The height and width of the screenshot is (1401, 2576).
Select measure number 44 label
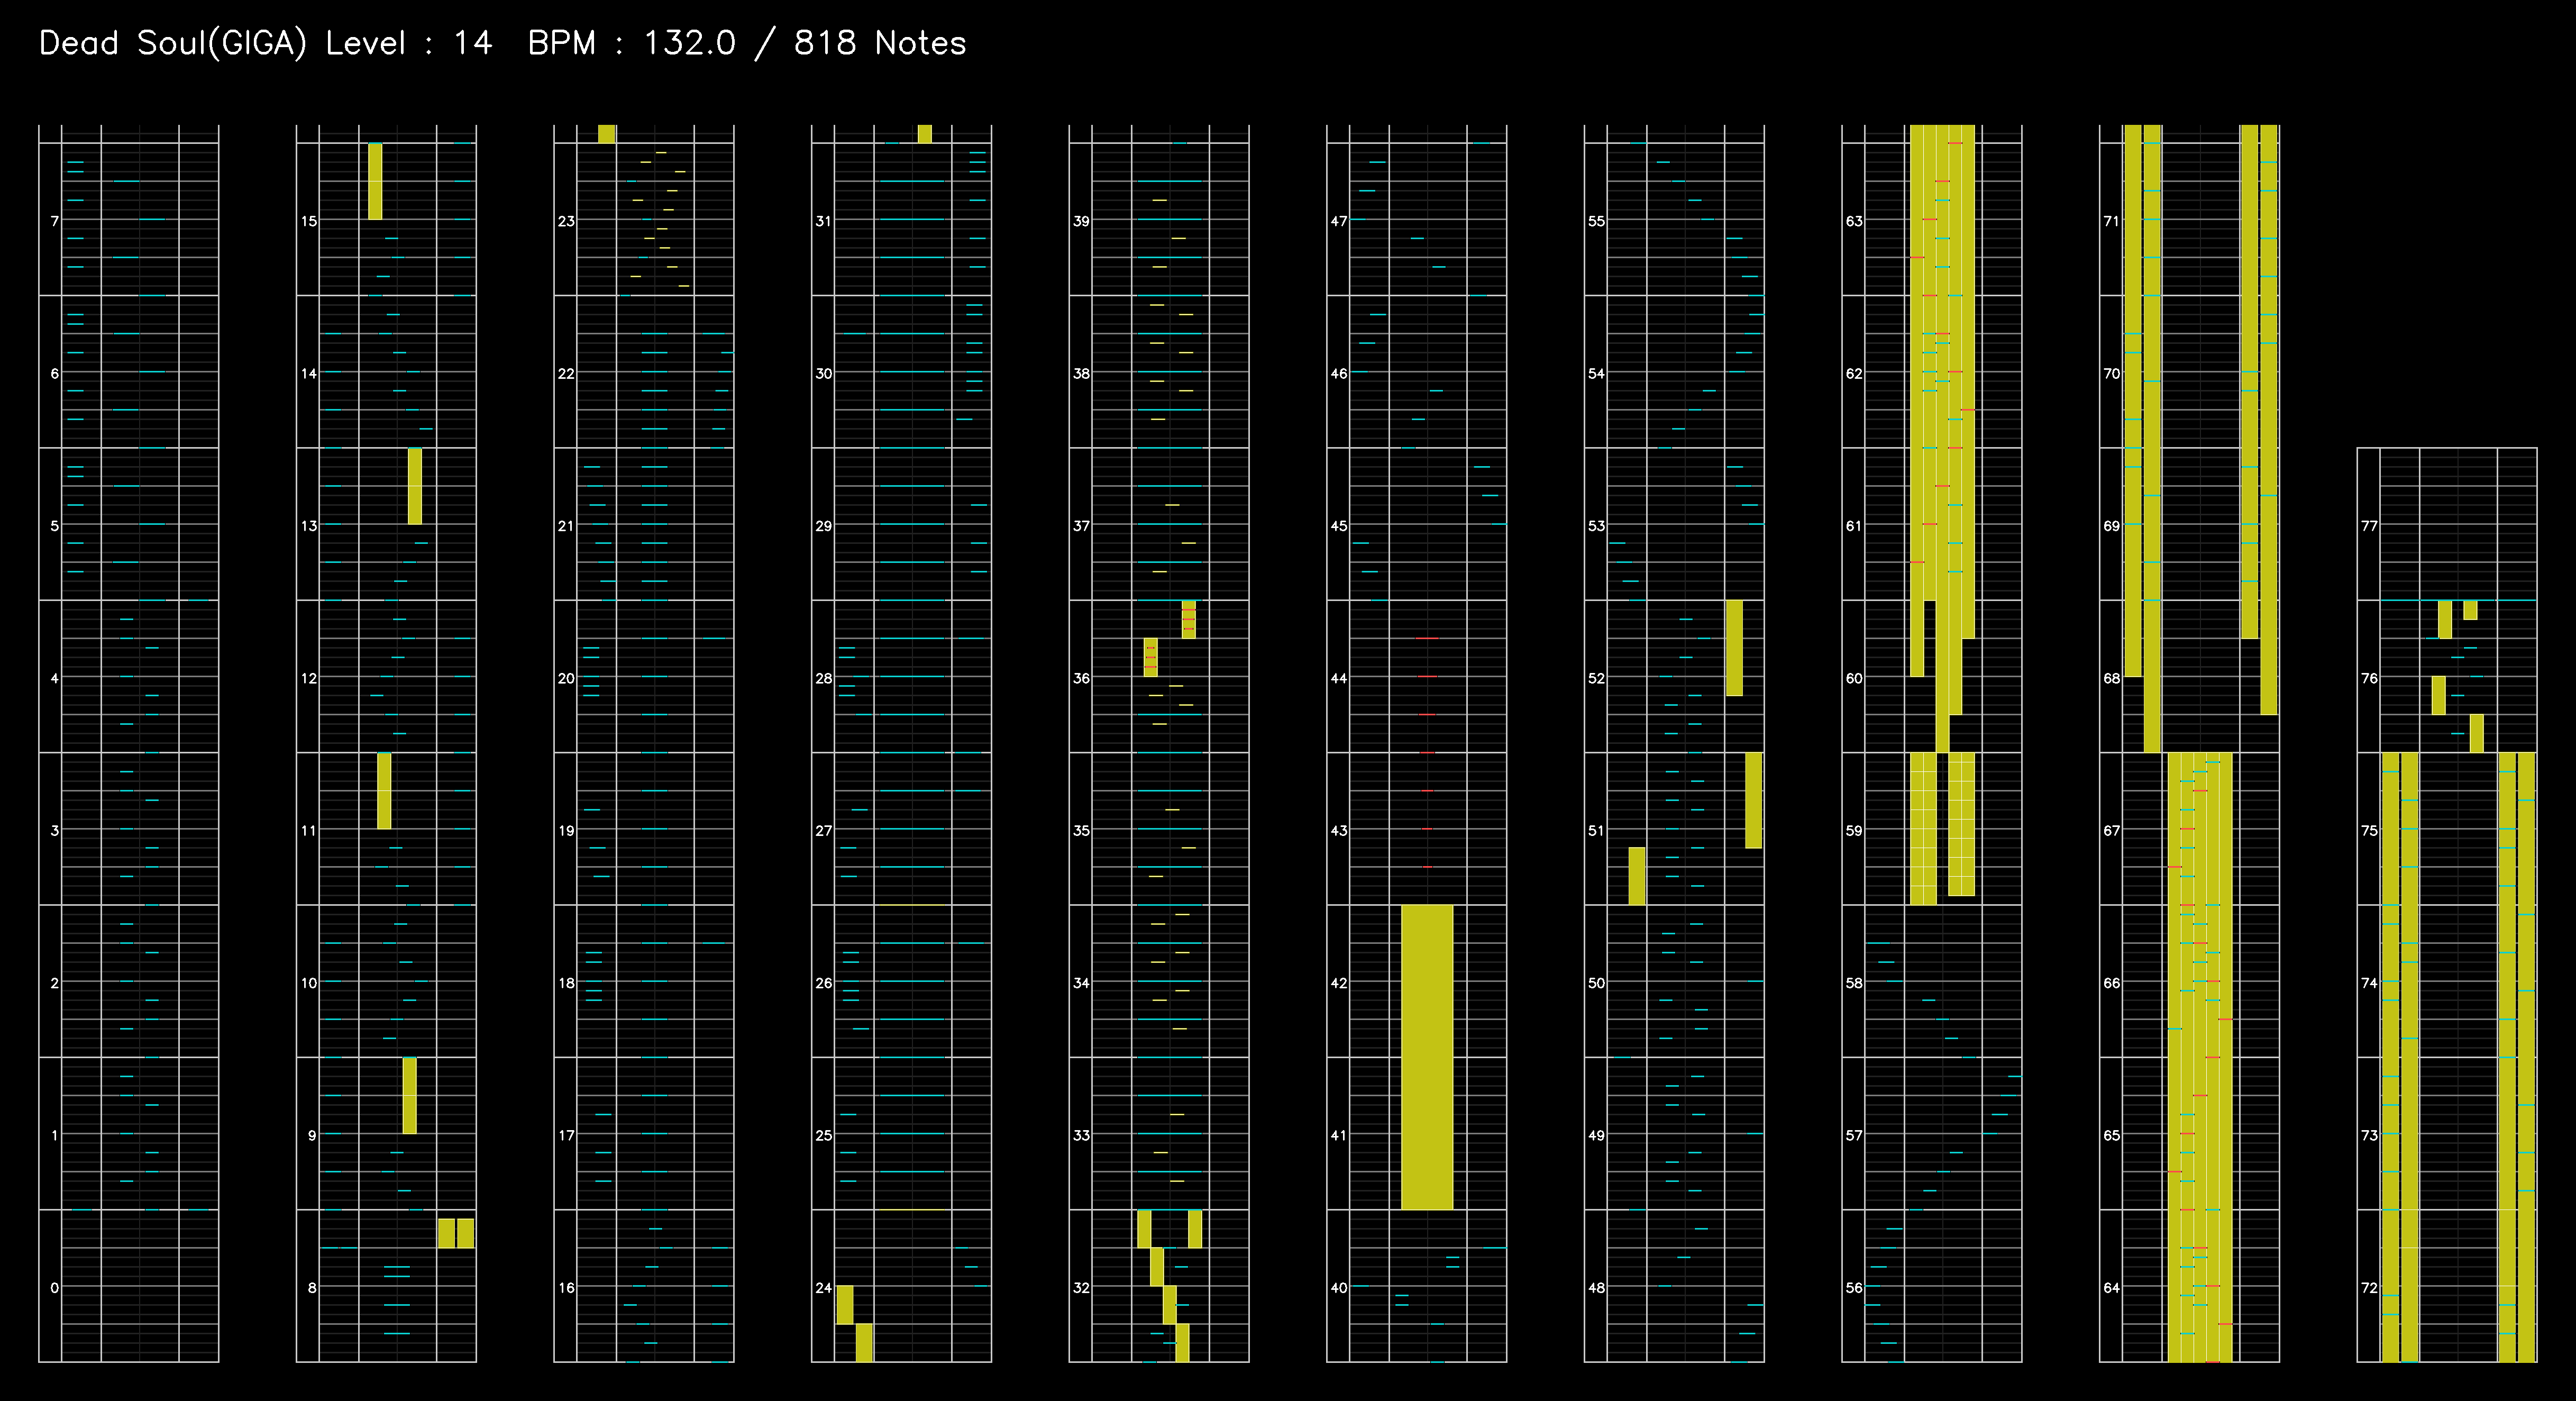(x=1339, y=678)
